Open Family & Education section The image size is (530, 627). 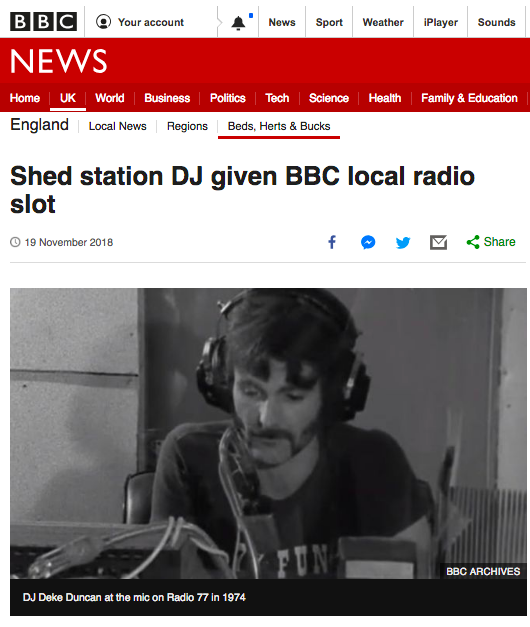tap(469, 98)
